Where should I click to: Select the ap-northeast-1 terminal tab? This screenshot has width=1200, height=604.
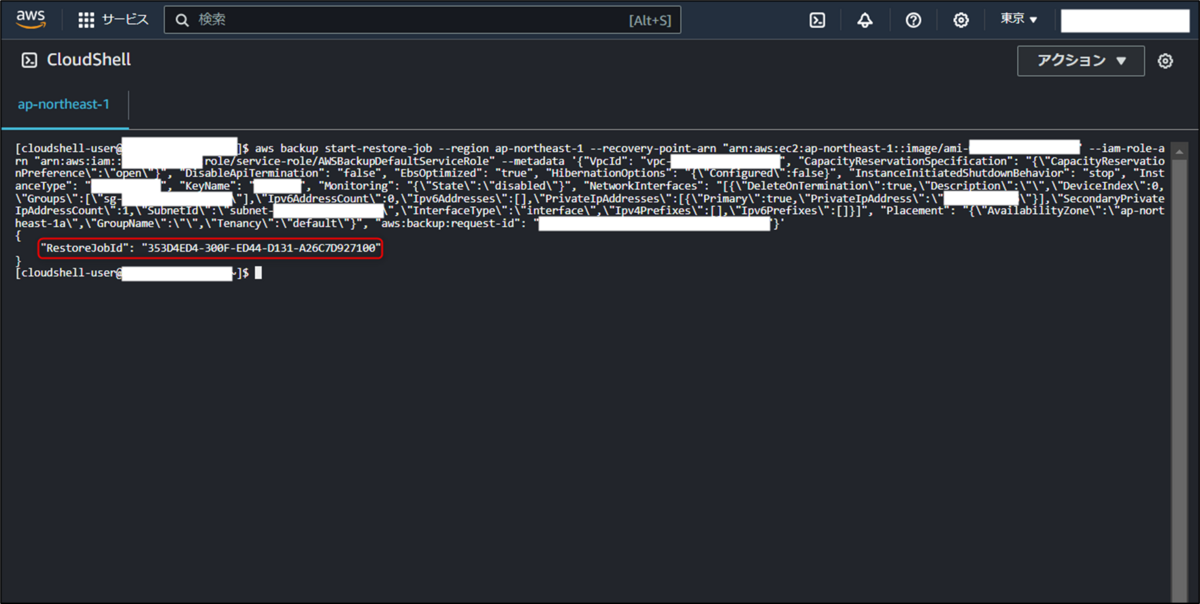tap(64, 105)
